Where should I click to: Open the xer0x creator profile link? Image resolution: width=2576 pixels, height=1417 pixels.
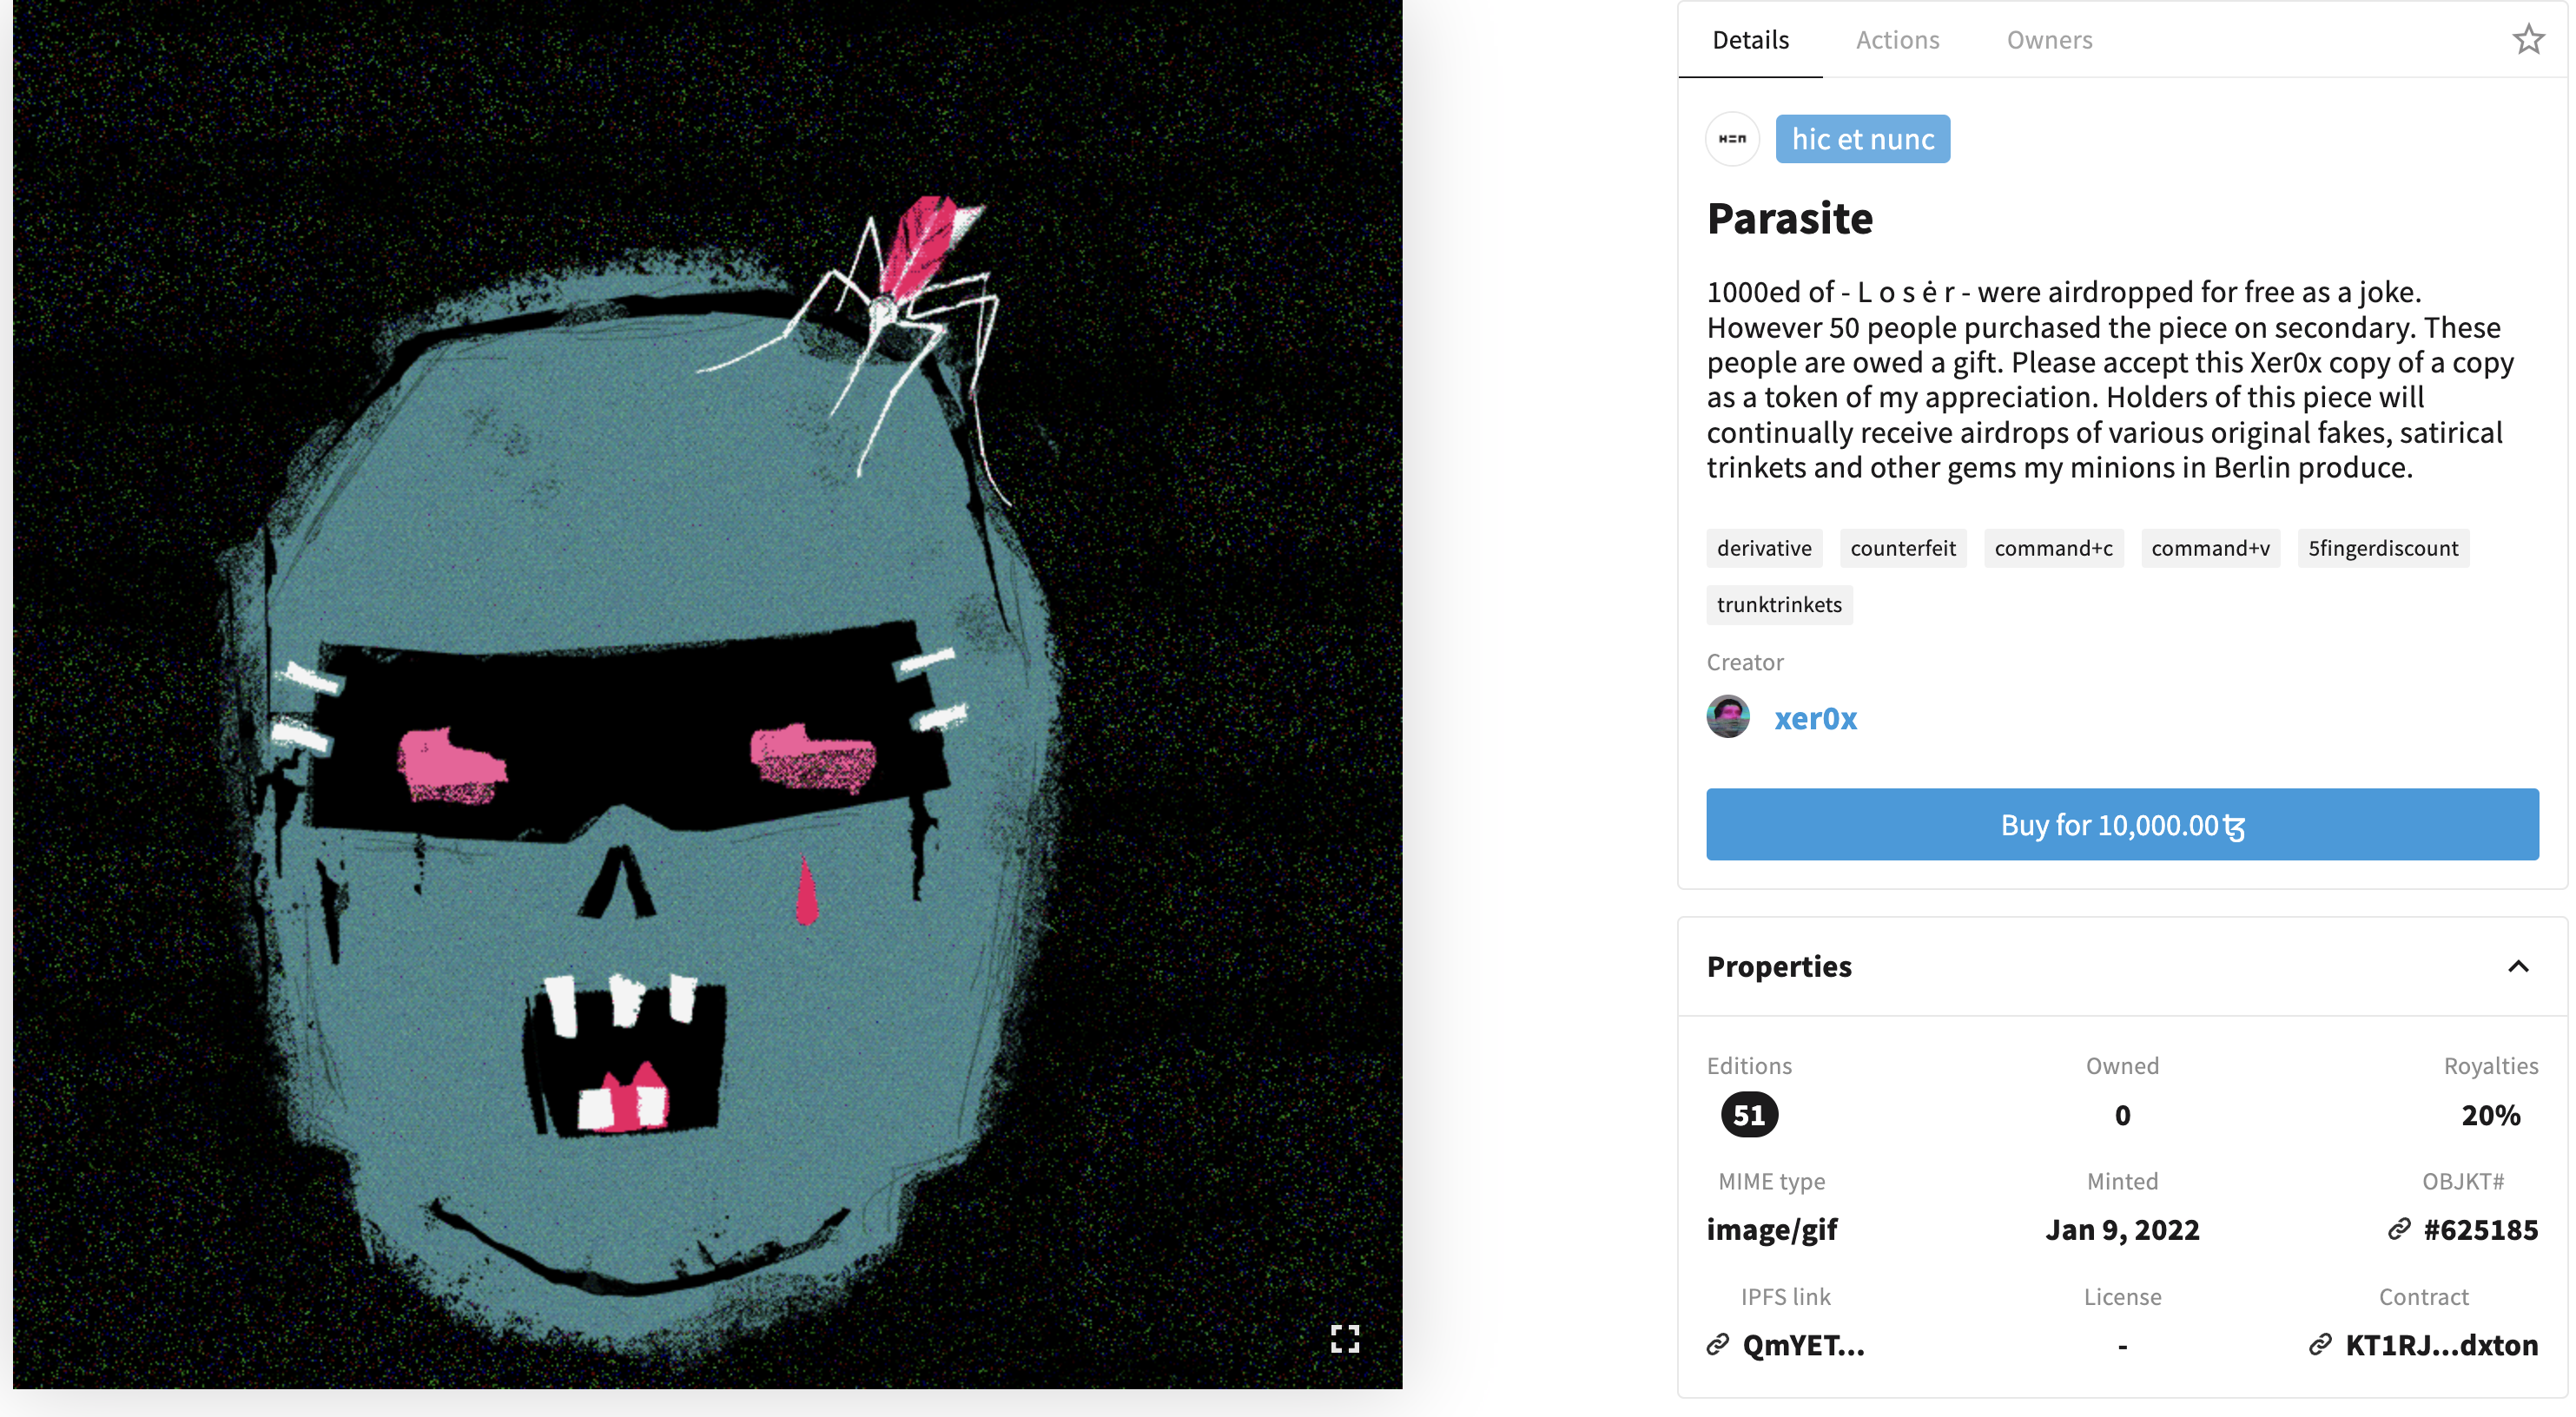1815,718
